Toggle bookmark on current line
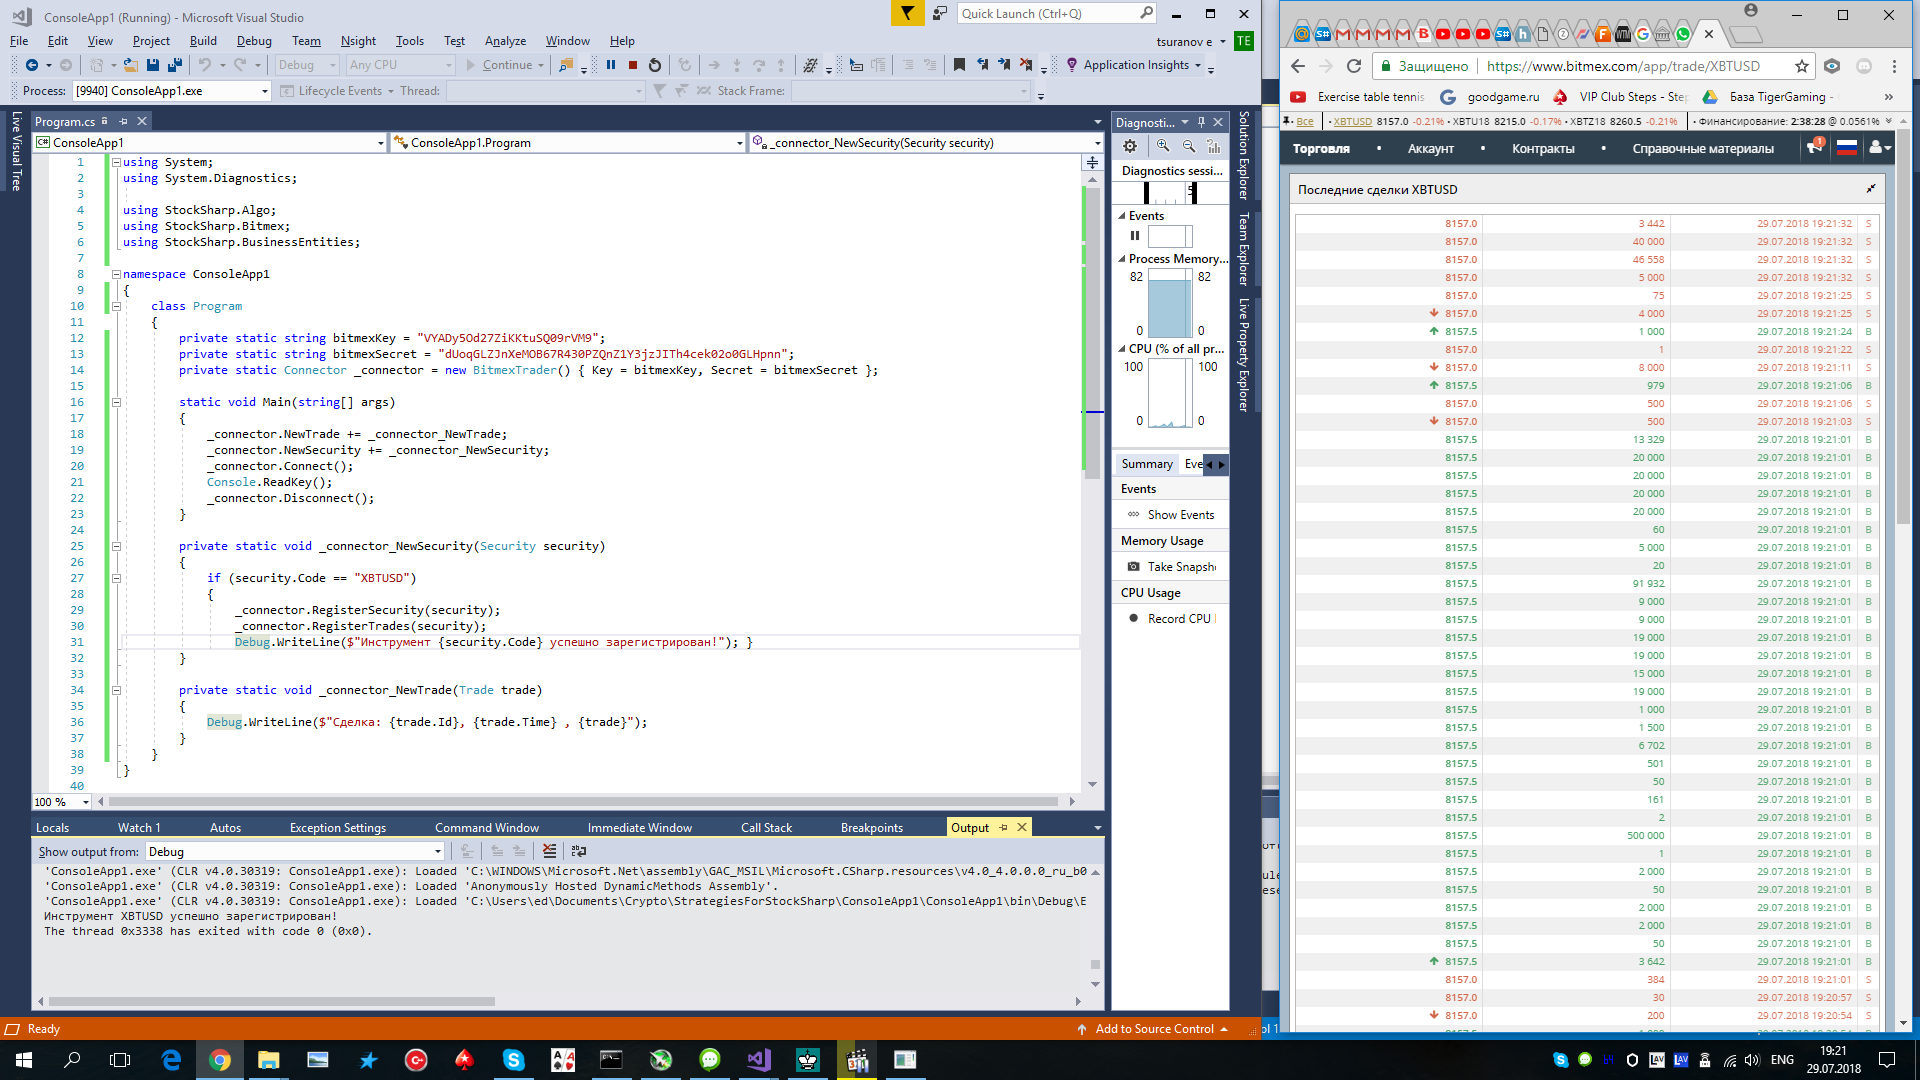1920x1080 pixels. [x=959, y=65]
